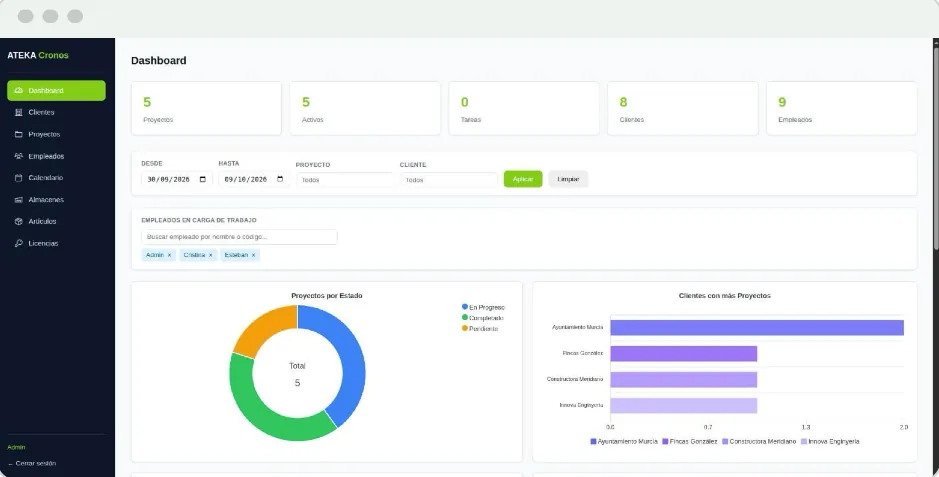Open Proyectos section
The width and height of the screenshot is (939, 477).
click(x=56, y=134)
